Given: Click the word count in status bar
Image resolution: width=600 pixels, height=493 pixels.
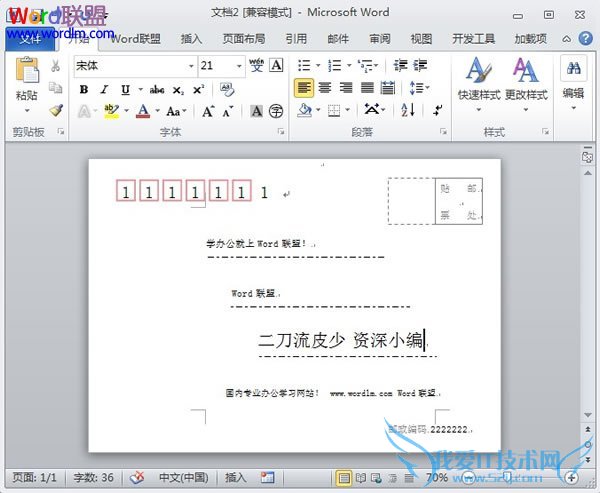Looking at the screenshot, I should 93,477.
